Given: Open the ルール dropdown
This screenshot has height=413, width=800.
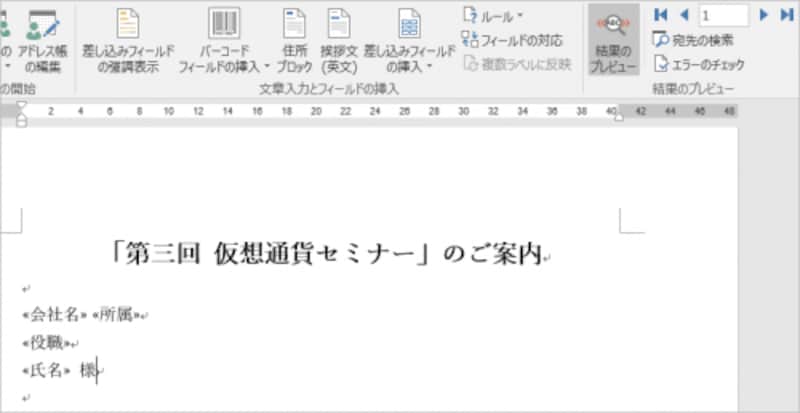Looking at the screenshot, I should (x=493, y=16).
